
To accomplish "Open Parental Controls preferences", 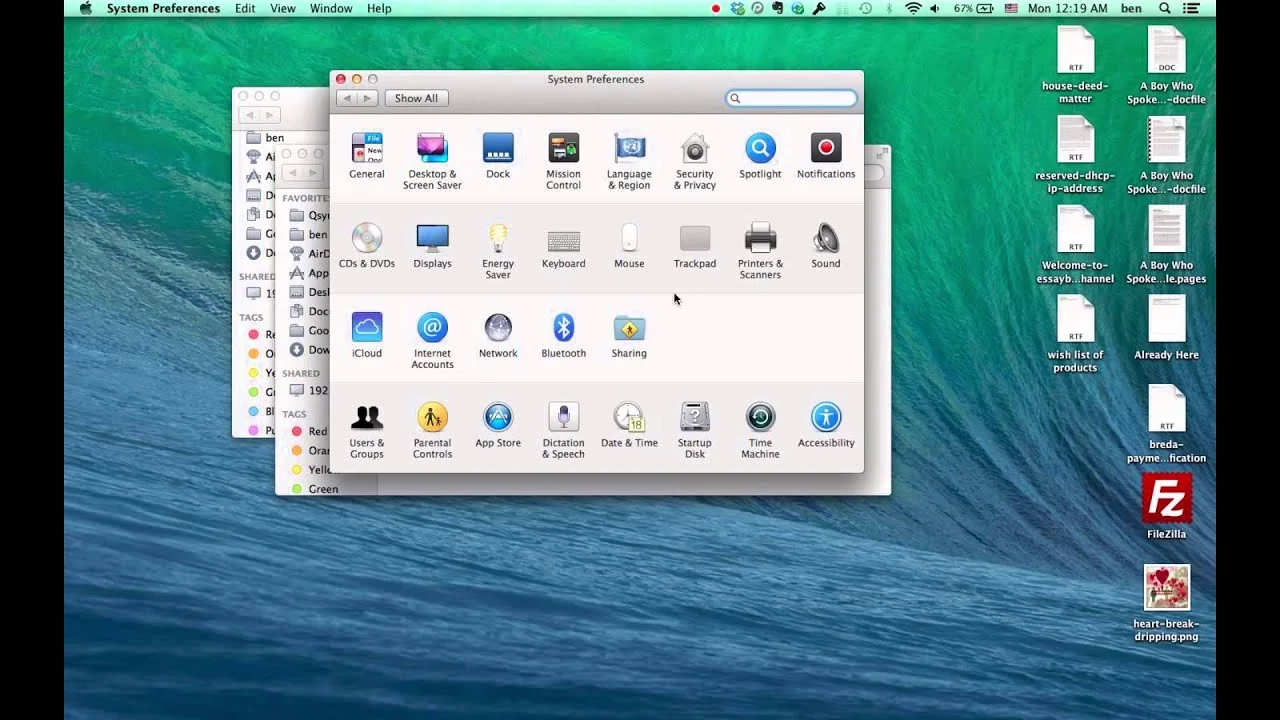I will coord(432,430).
